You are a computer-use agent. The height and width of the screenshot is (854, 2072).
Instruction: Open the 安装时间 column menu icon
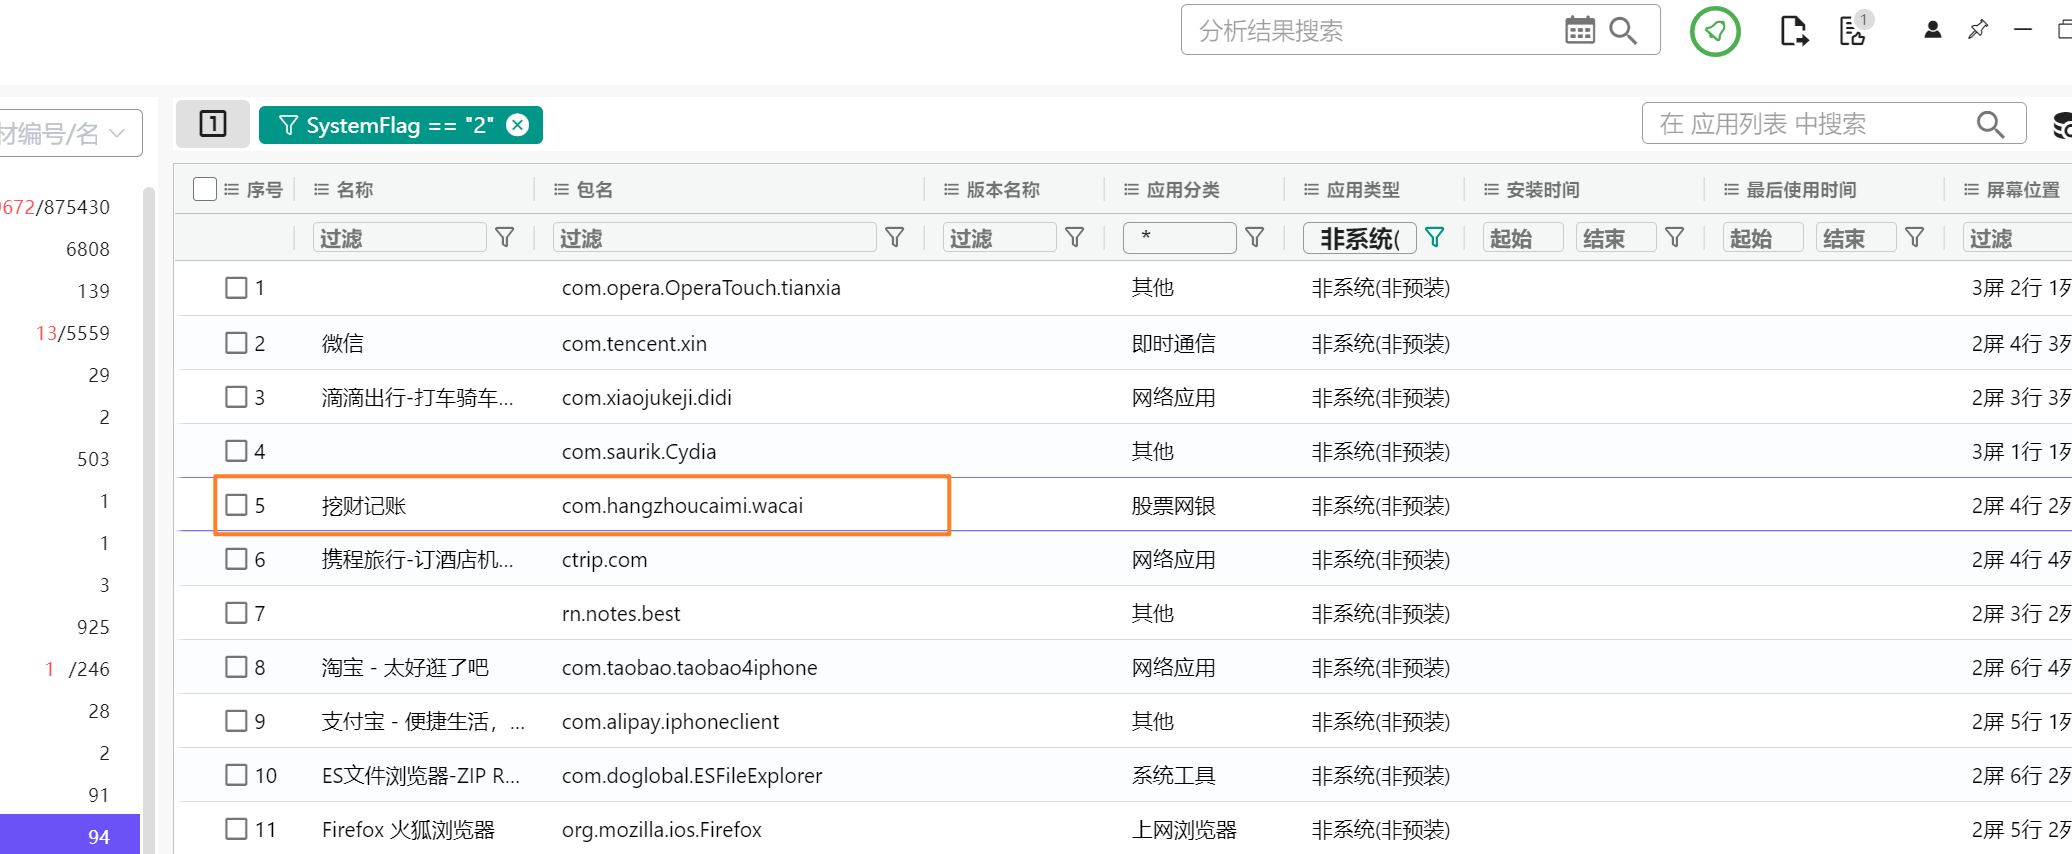[1491, 189]
